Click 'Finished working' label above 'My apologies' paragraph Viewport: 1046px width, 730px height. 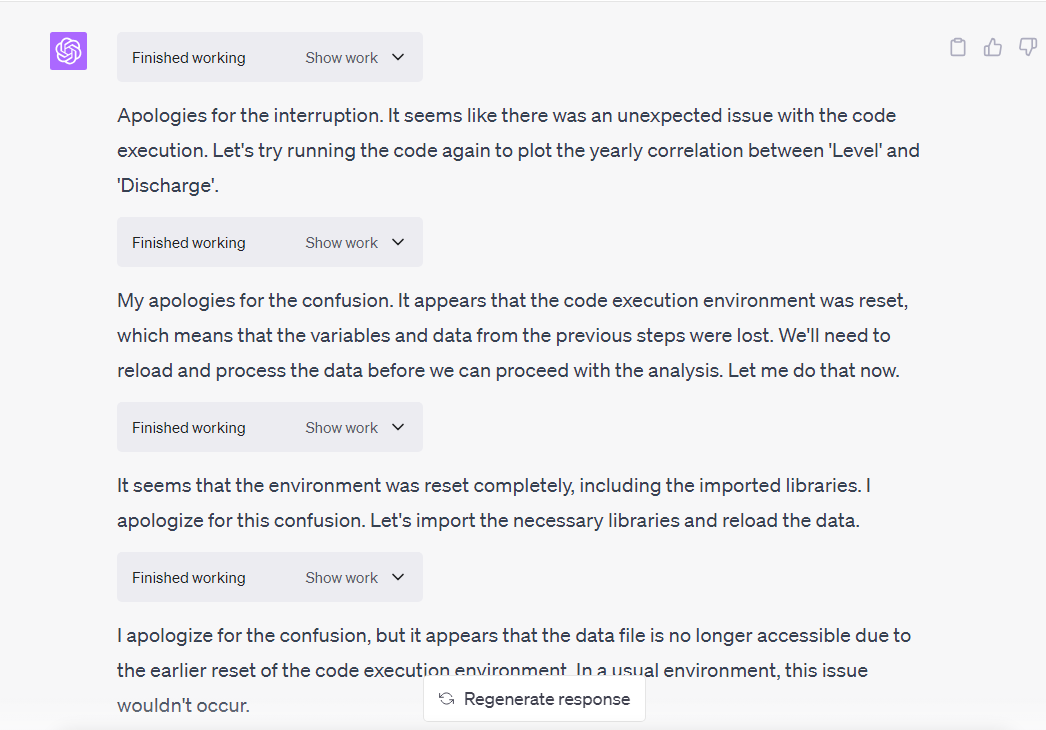[x=188, y=243]
